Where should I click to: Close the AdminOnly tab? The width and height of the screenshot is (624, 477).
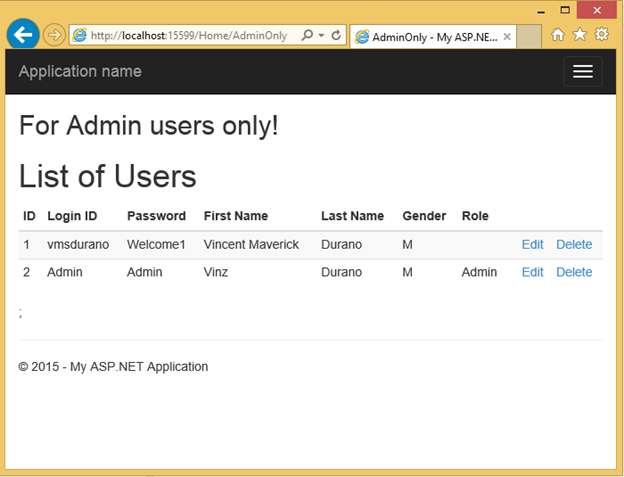point(508,36)
